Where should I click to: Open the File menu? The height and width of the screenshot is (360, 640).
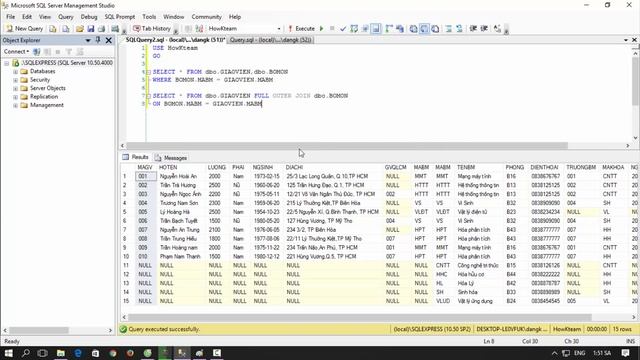[x=11, y=17]
